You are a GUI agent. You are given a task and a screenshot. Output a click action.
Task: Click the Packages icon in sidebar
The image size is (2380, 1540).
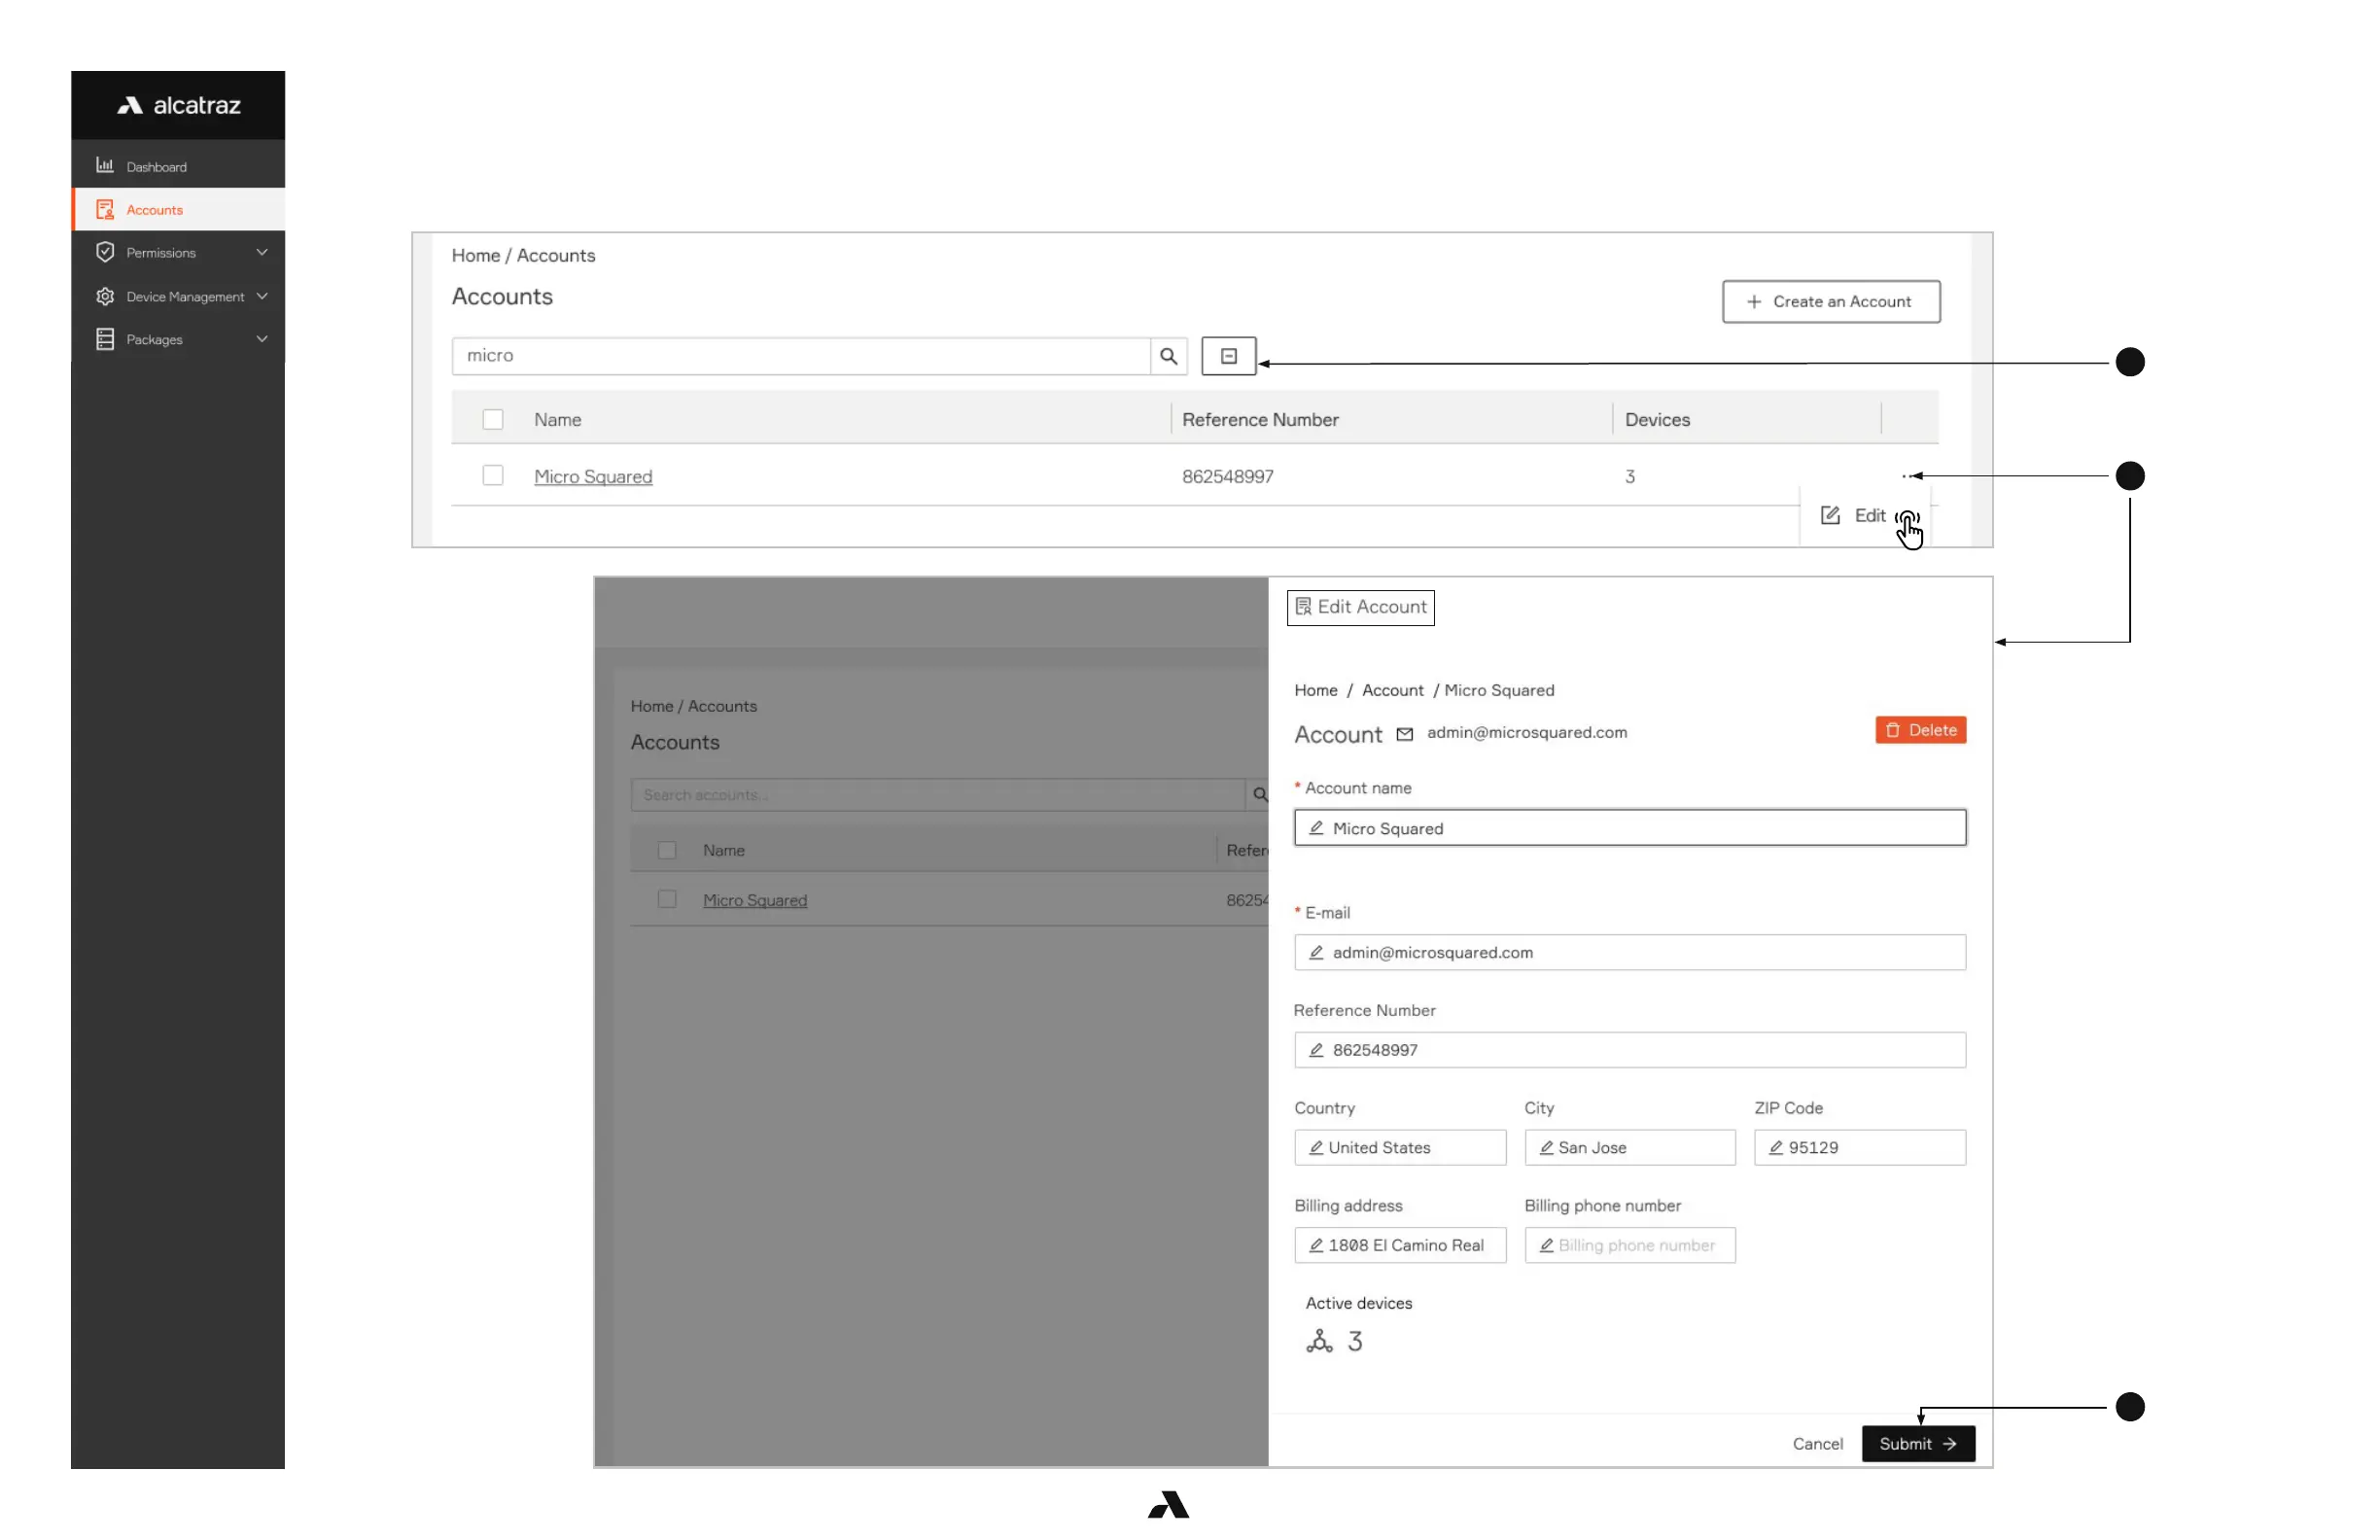pyautogui.click(x=105, y=339)
